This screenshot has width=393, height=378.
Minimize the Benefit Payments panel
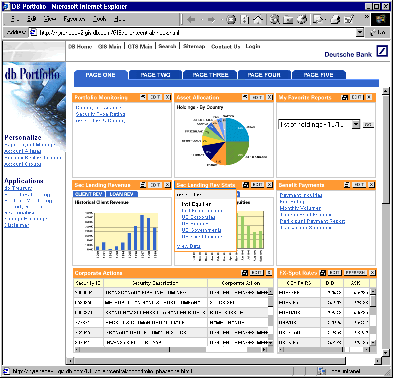coord(347,184)
